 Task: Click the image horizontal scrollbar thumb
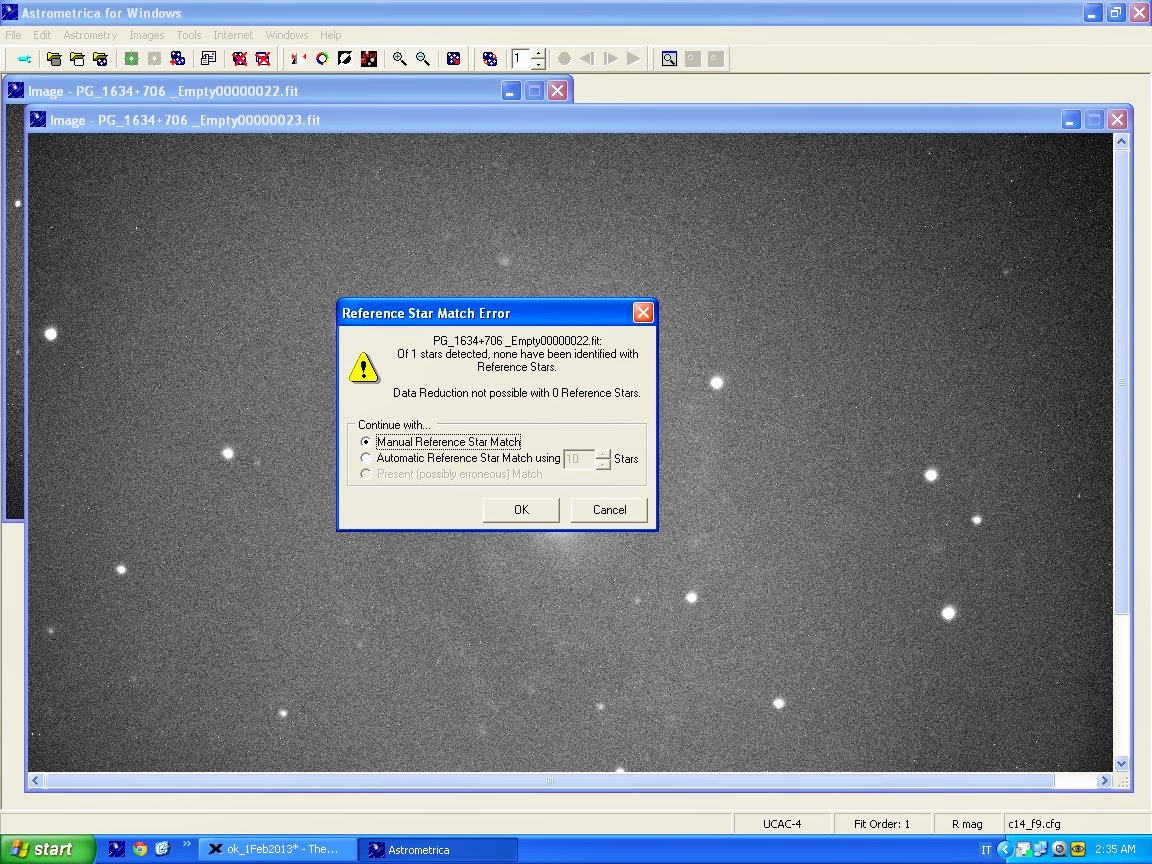click(x=549, y=780)
